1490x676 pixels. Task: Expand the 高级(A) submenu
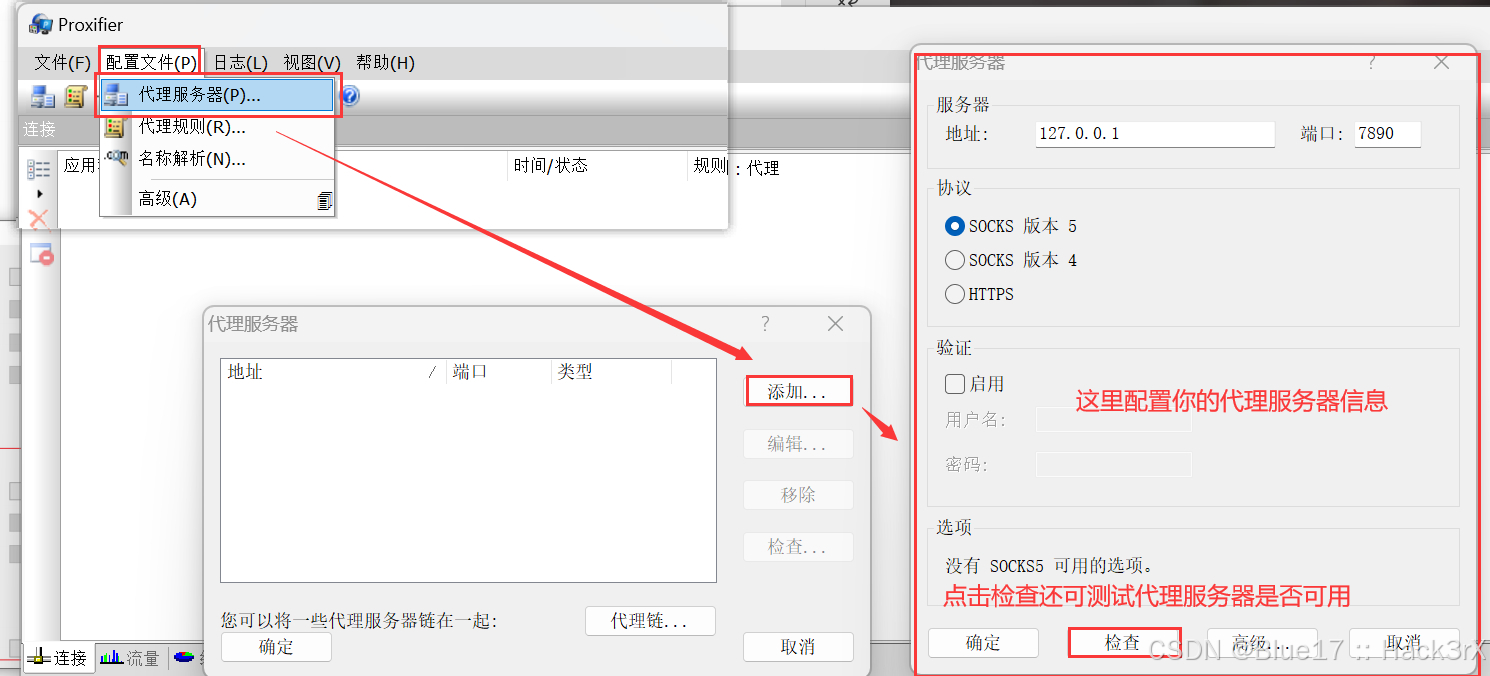click(x=217, y=199)
